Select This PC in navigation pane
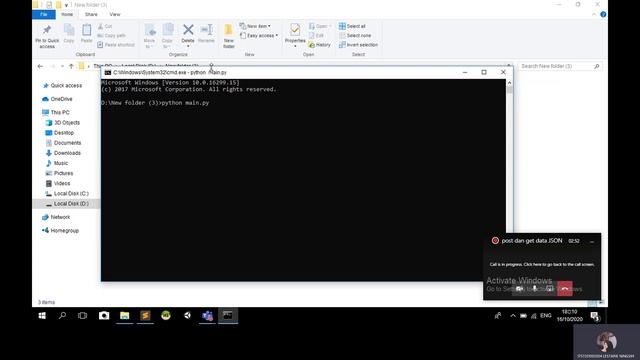The width and height of the screenshot is (640, 360). click(56, 112)
